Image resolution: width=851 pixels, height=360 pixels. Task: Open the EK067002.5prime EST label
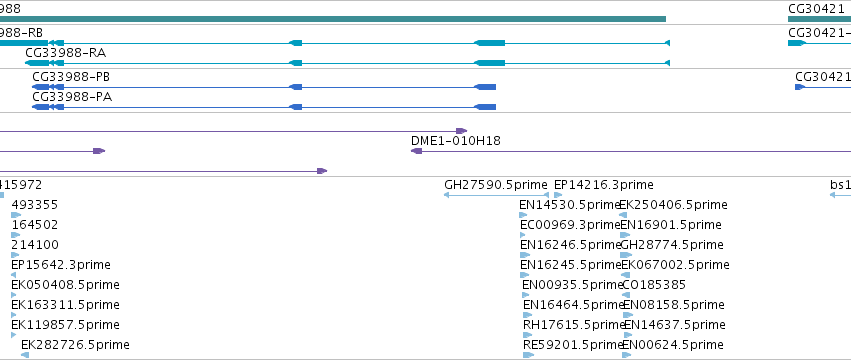675,265
